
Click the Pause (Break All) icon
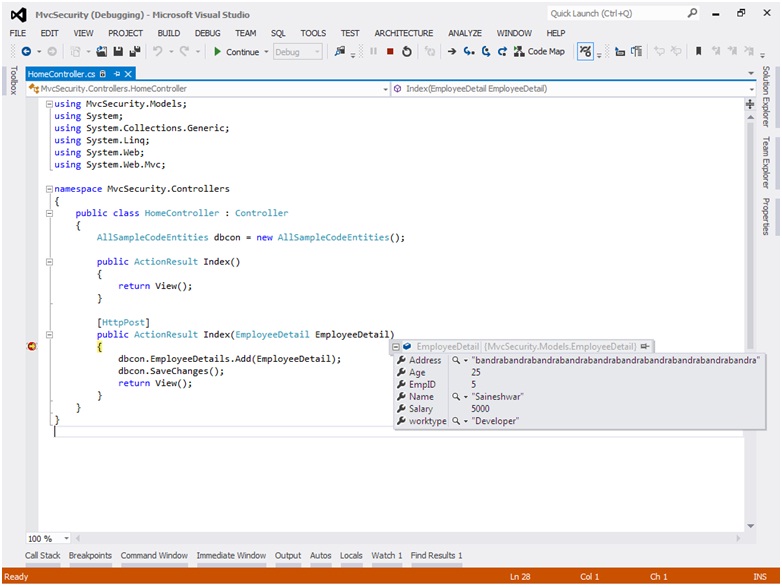(374, 51)
